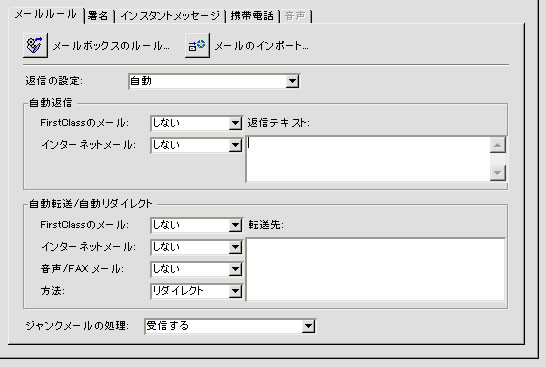Click inside the 転送先 text area
The width and height of the screenshot is (546, 367).
375,269
